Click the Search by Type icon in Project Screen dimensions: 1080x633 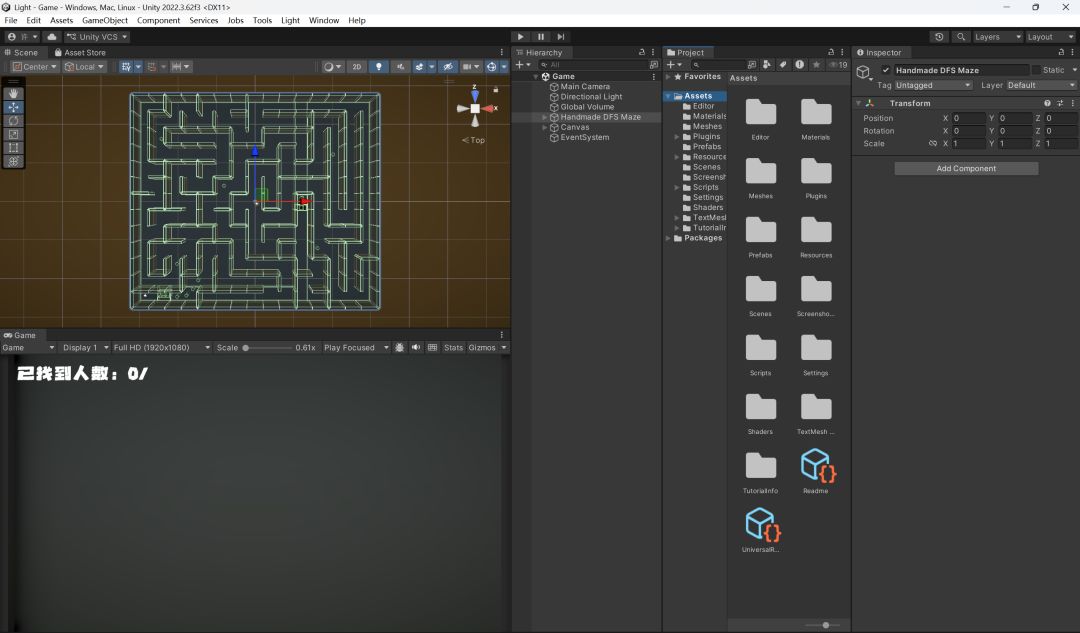coord(767,65)
